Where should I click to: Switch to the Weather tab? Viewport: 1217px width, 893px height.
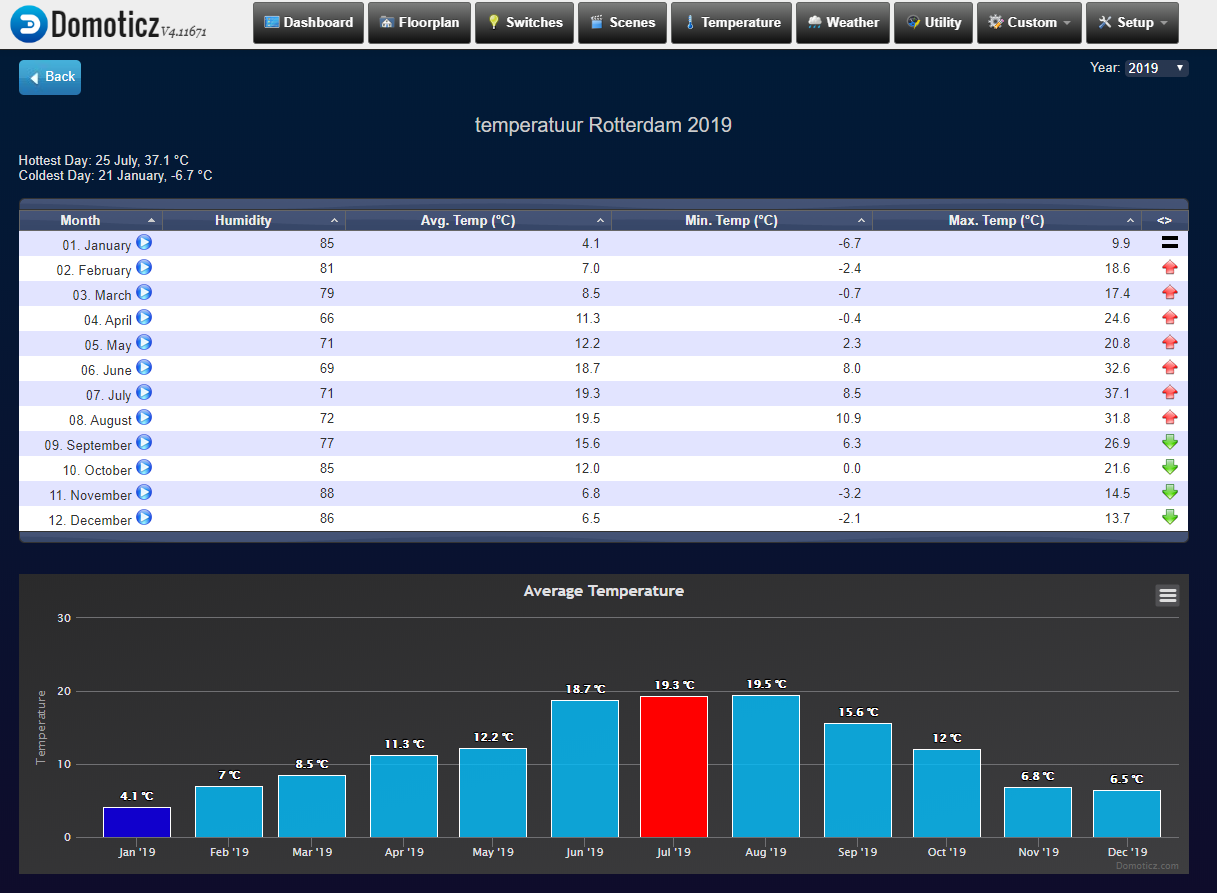pos(843,22)
